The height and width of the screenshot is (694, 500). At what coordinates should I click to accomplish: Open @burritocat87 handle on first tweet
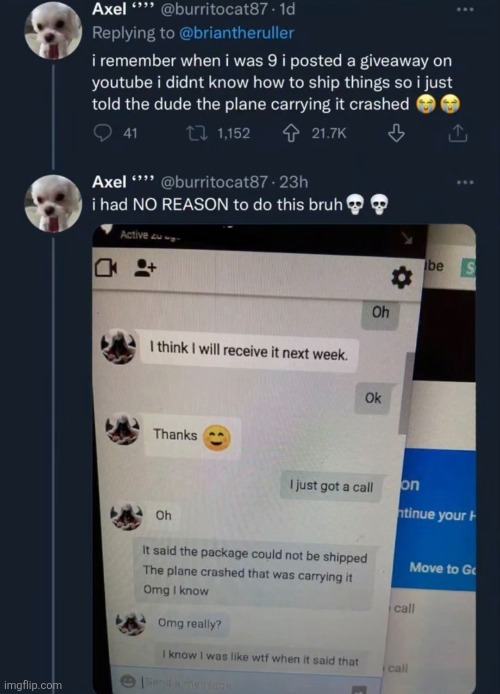214,9
